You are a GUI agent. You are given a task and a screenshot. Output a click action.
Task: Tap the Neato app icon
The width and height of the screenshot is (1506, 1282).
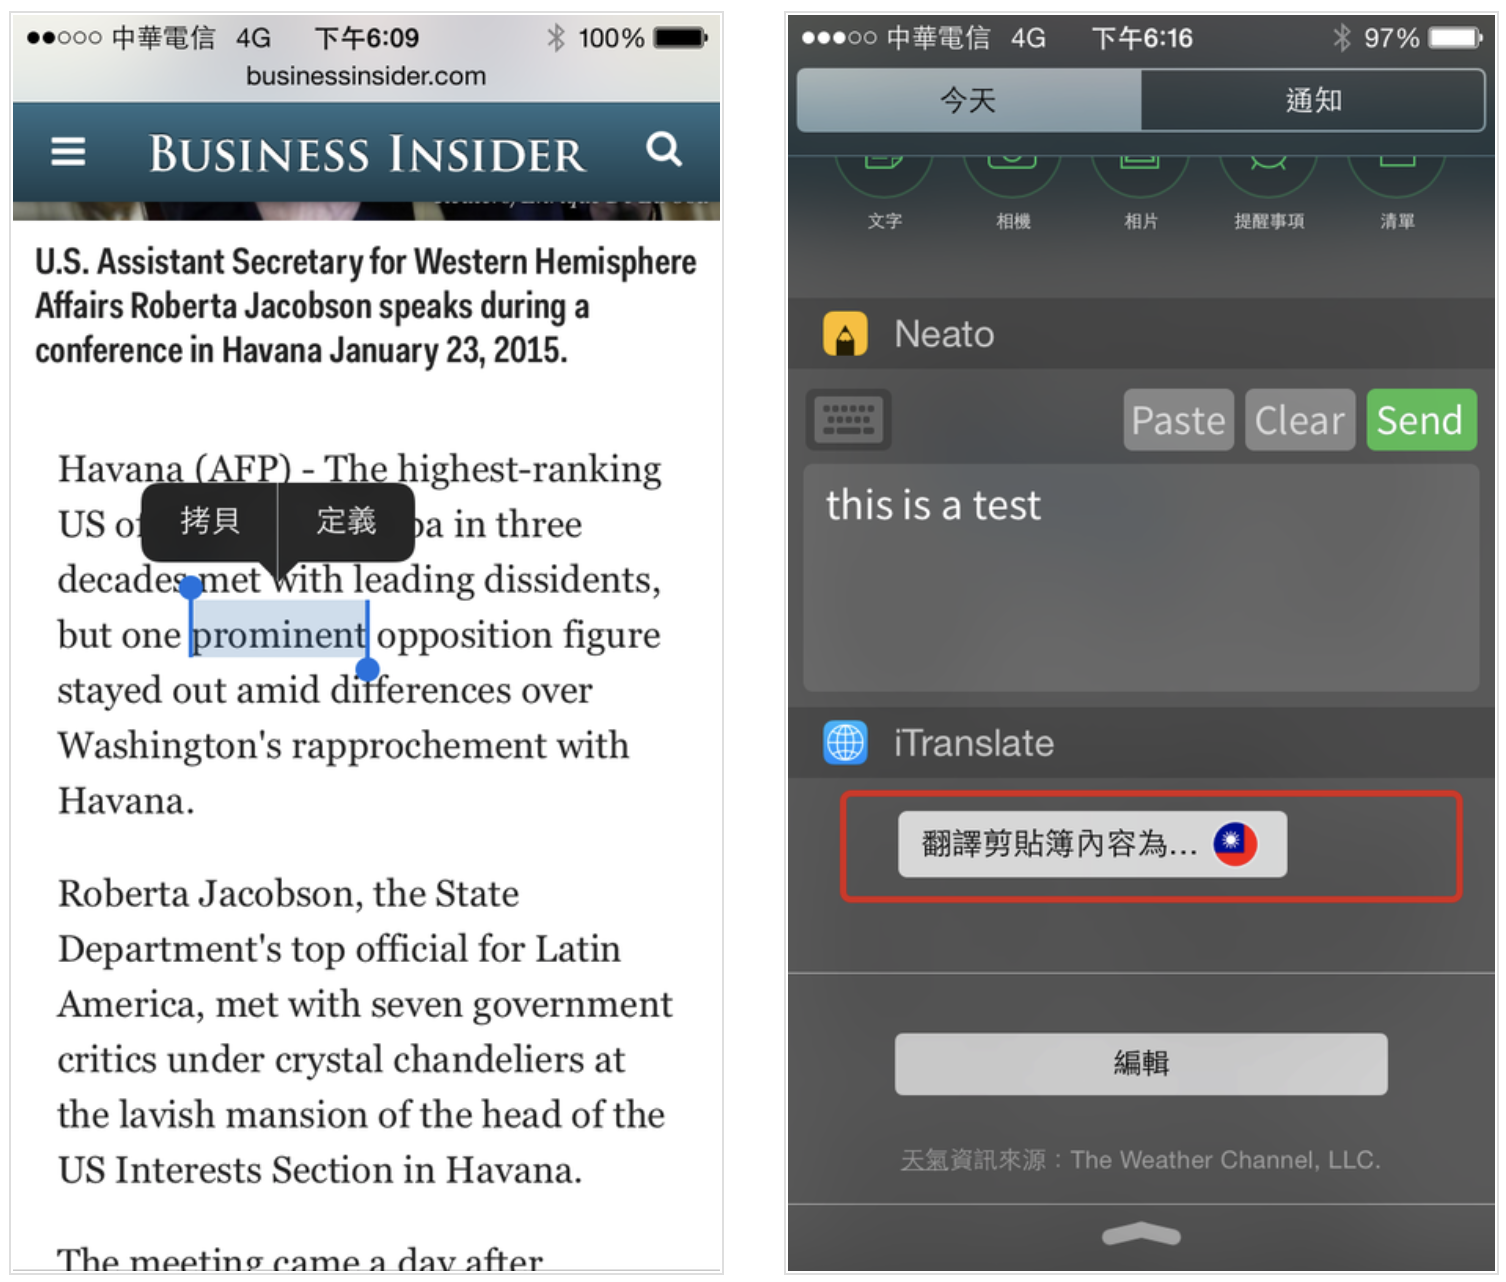point(845,334)
